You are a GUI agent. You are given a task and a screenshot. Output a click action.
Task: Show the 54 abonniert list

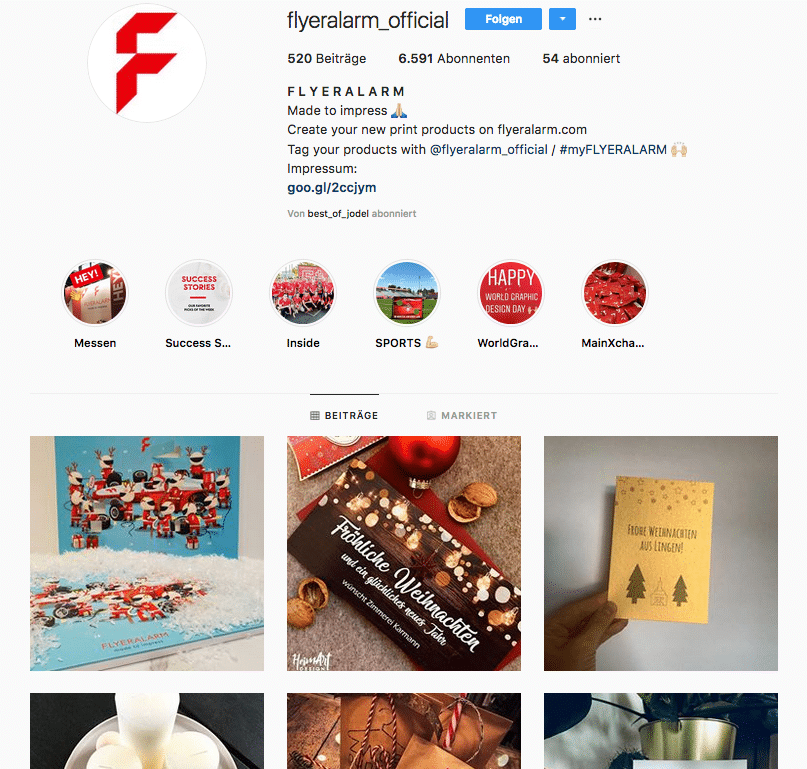click(581, 59)
